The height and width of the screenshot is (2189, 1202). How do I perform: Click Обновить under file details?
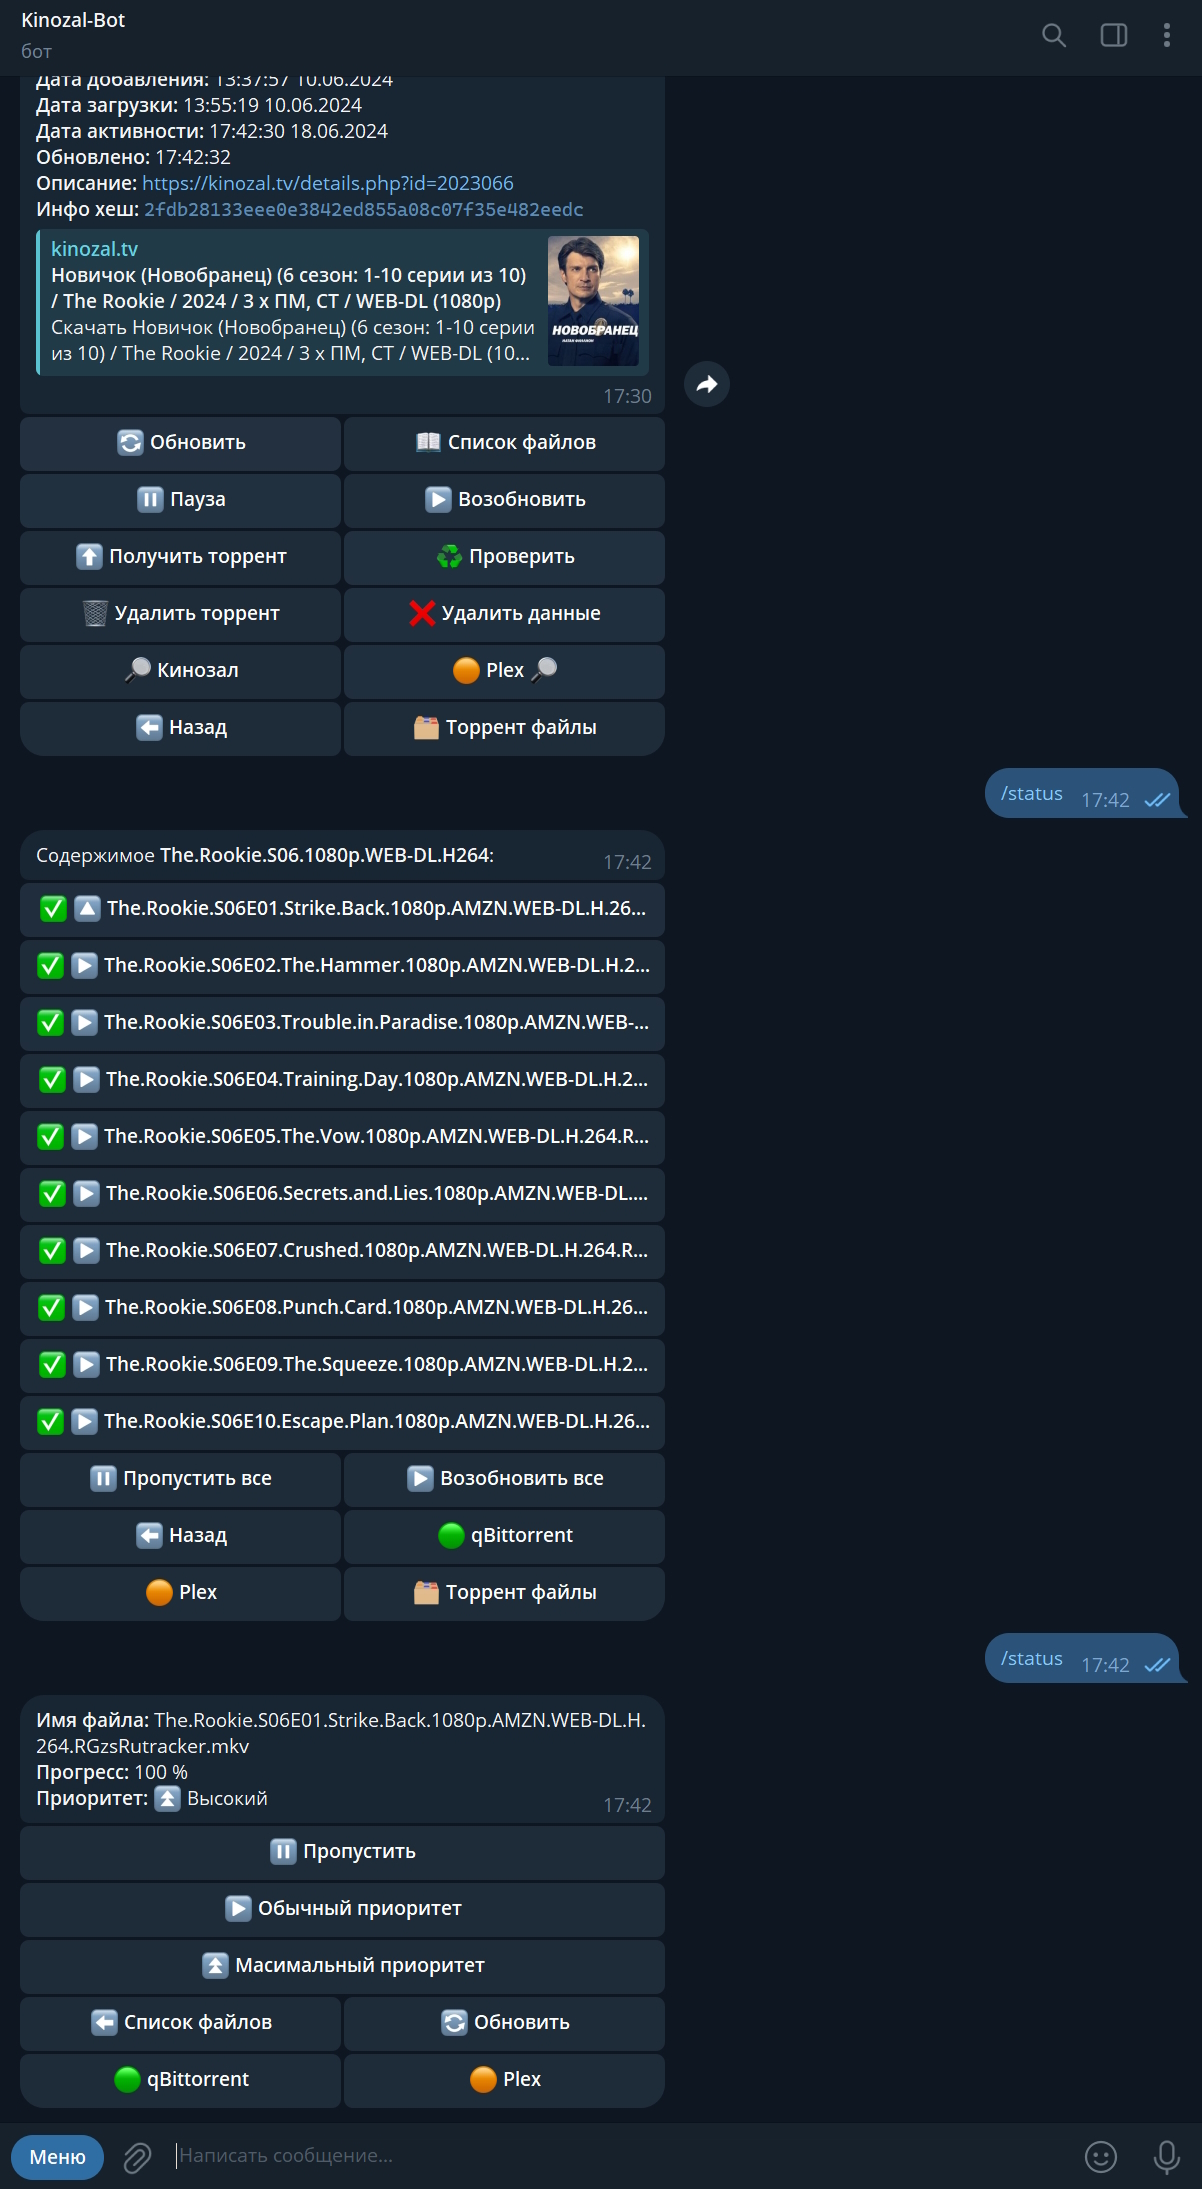[504, 2022]
